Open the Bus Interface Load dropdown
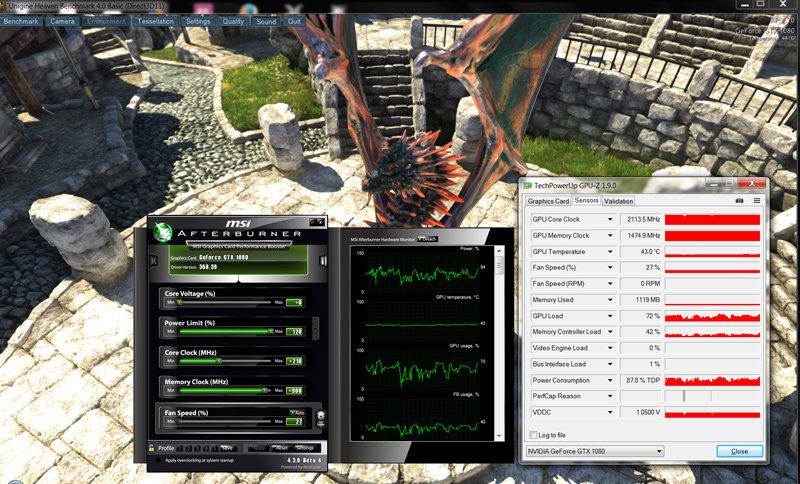 610,364
